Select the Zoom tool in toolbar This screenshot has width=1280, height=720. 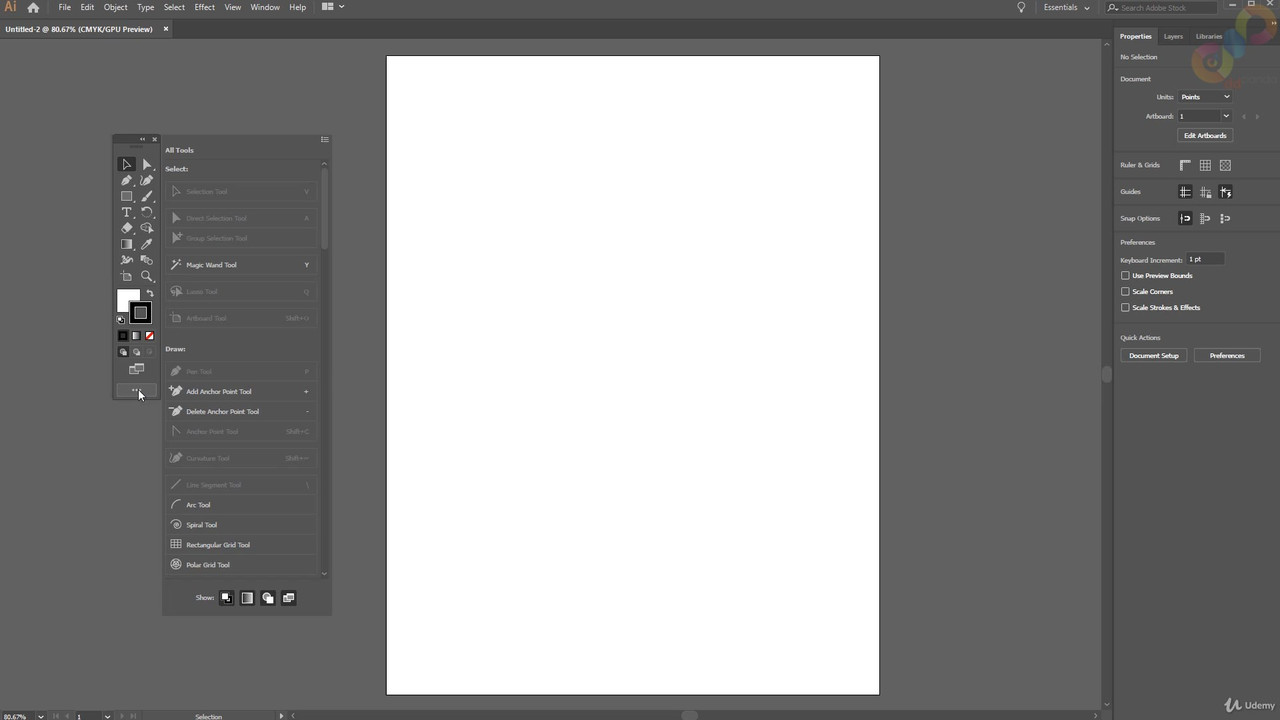pyautogui.click(x=147, y=276)
